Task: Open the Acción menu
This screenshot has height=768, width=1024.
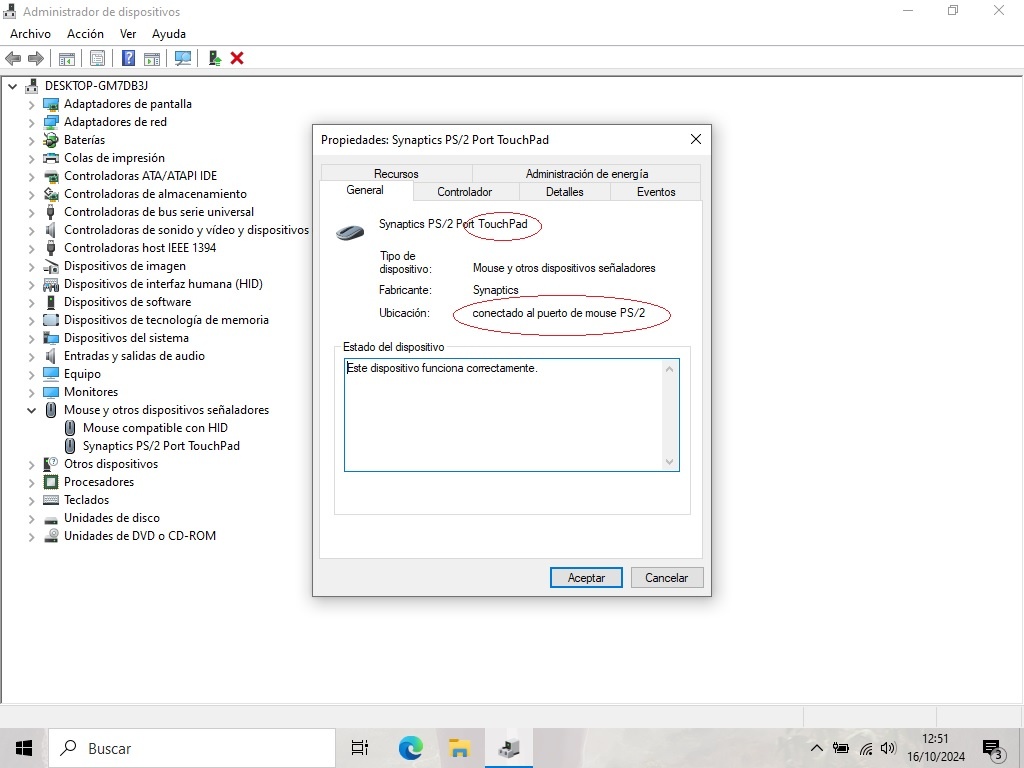Action: coord(85,34)
